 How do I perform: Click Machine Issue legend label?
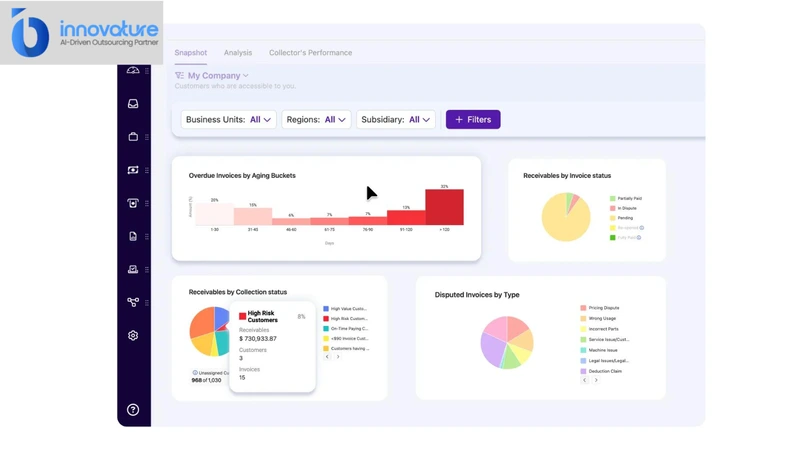tap(603, 350)
